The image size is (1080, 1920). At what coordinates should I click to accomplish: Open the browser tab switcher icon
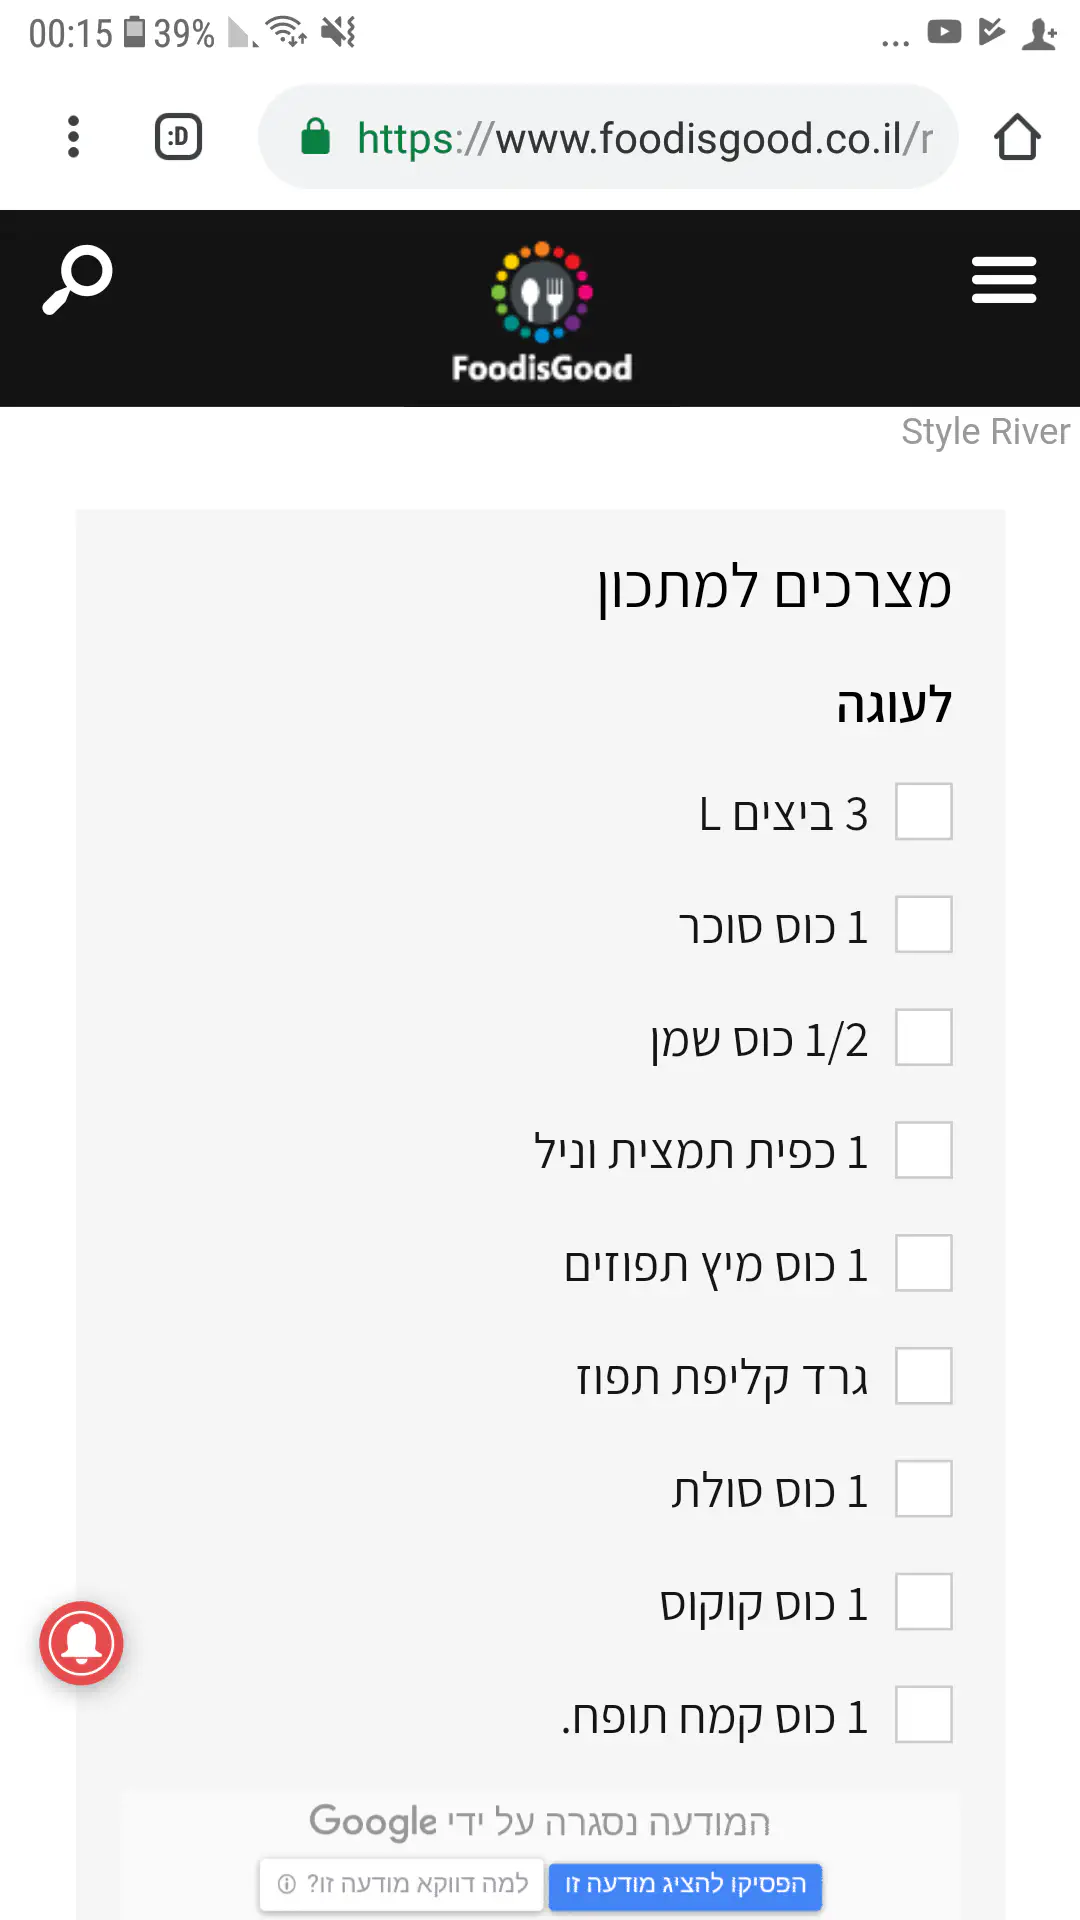point(178,137)
